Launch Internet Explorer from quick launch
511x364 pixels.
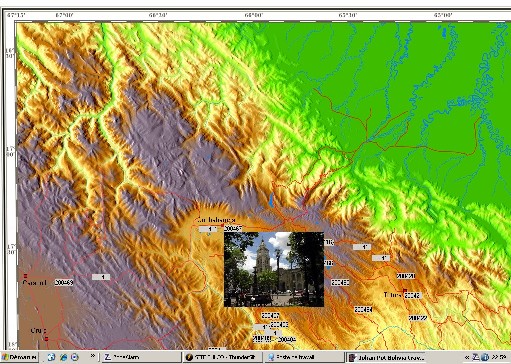click(x=63, y=357)
